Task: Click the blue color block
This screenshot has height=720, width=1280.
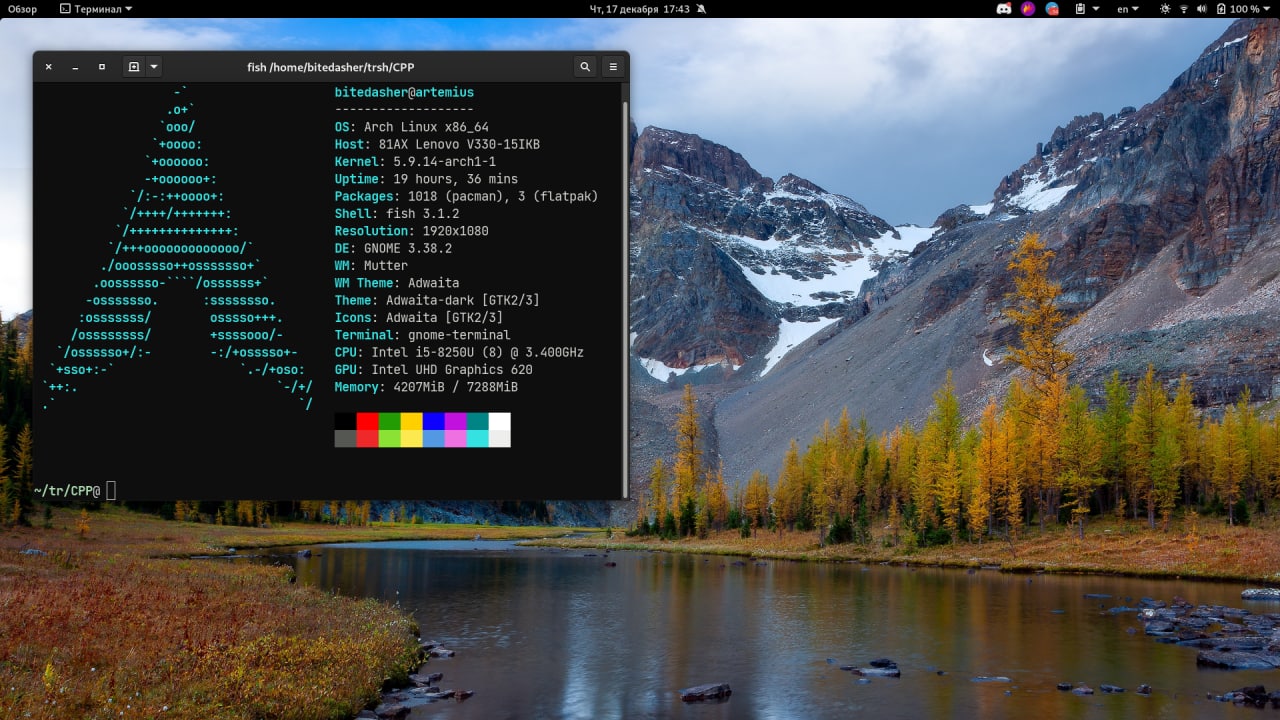Action: point(433,421)
